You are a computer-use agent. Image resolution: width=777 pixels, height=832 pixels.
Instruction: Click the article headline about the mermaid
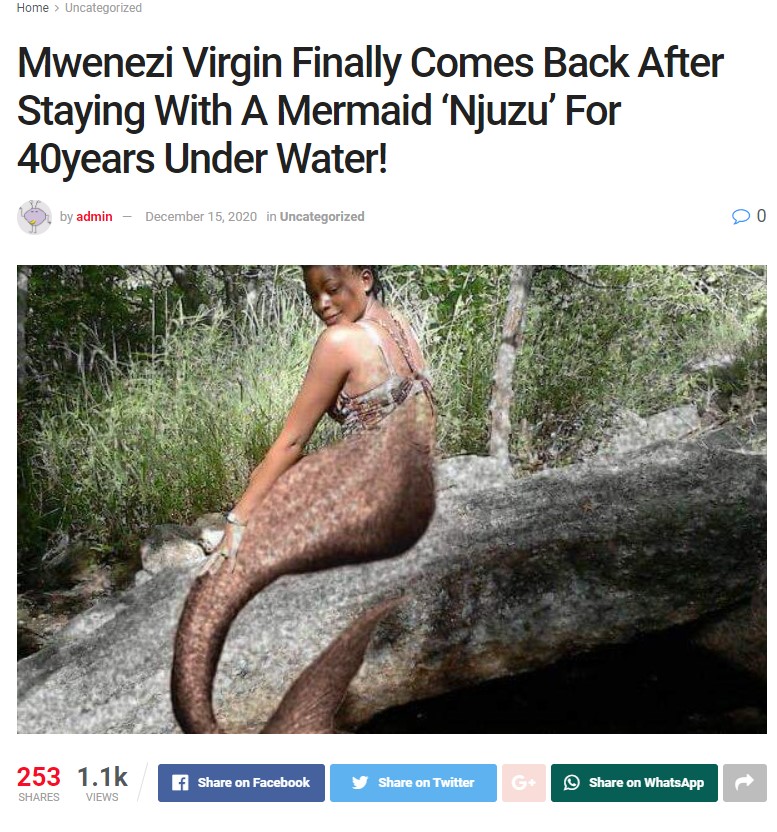370,110
